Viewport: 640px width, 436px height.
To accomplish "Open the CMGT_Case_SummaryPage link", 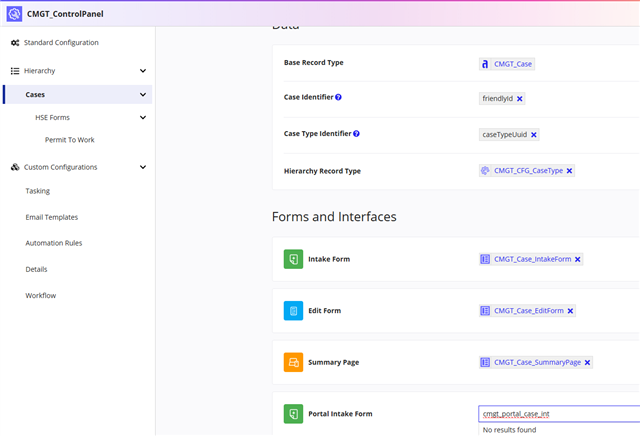I will pyautogui.click(x=537, y=363).
